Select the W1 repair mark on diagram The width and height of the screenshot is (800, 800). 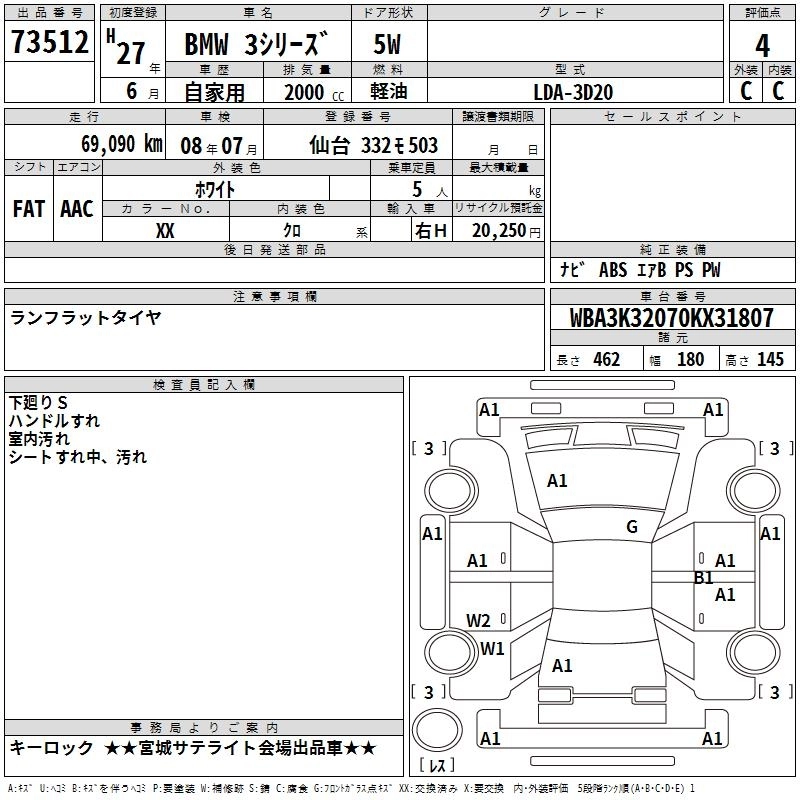click(x=492, y=648)
